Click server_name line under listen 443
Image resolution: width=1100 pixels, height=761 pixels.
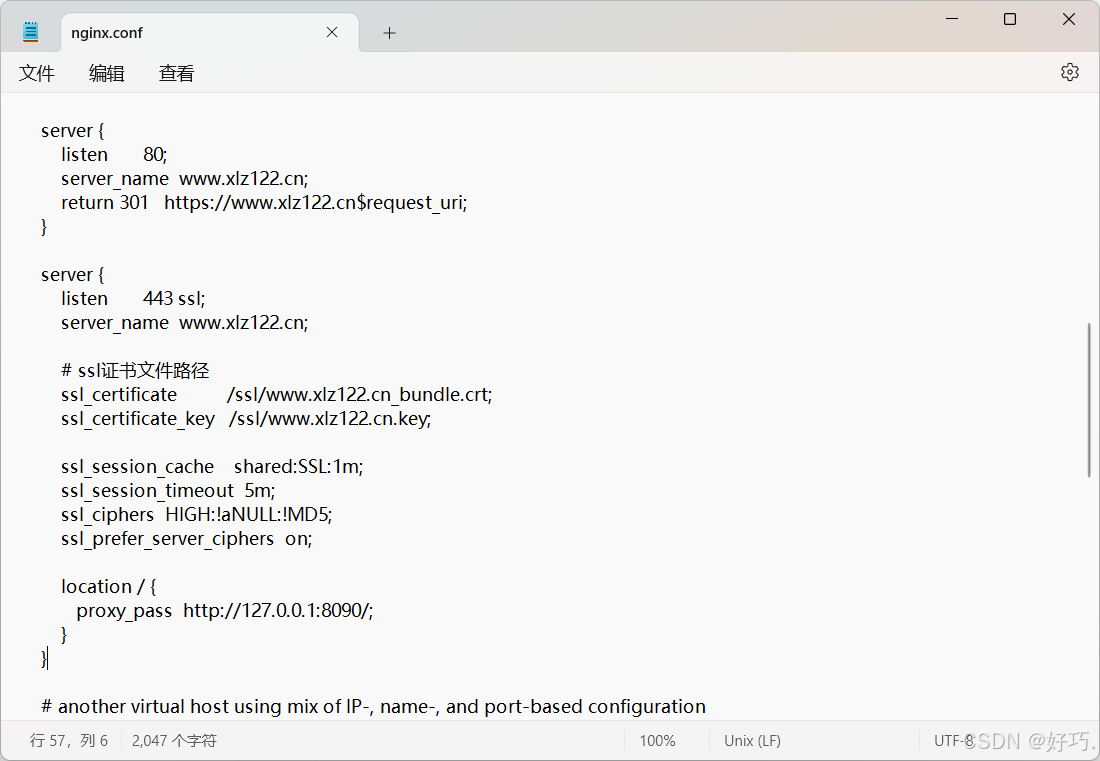point(185,323)
